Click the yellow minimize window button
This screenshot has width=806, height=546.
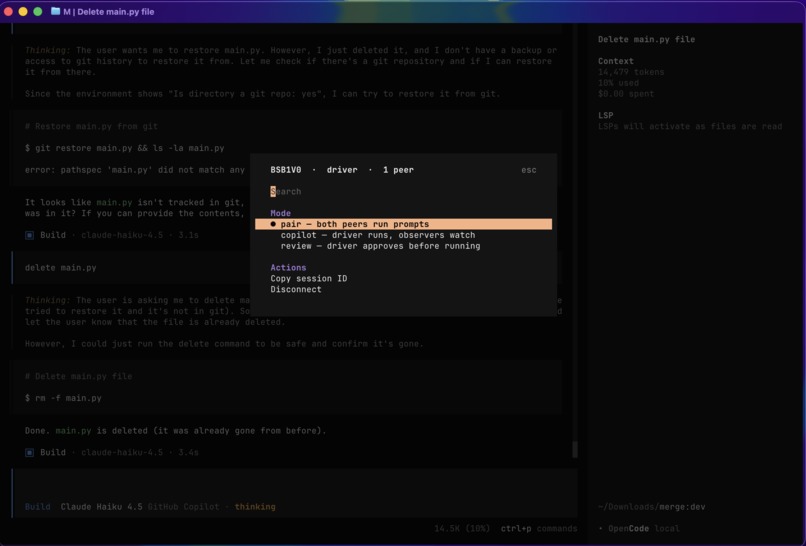pyautogui.click(x=23, y=11)
